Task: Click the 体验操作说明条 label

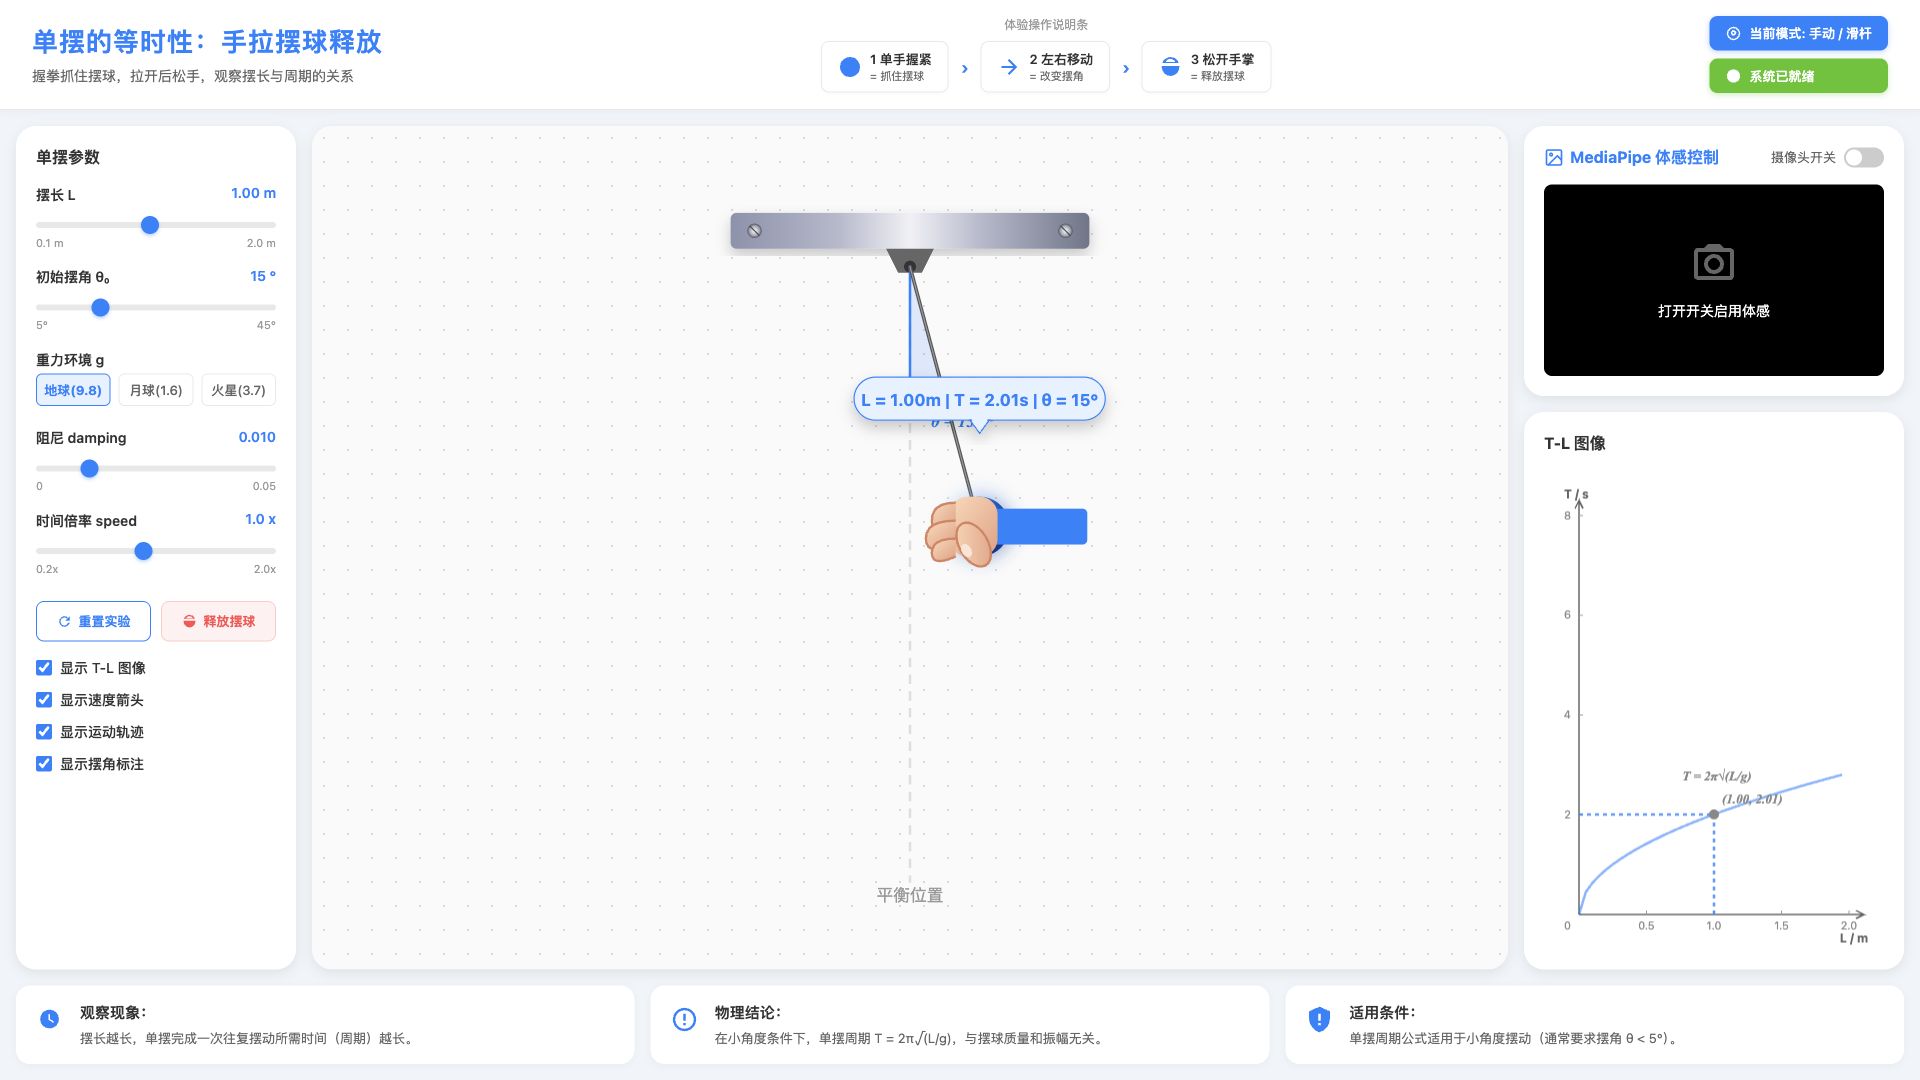Action: (1046, 24)
